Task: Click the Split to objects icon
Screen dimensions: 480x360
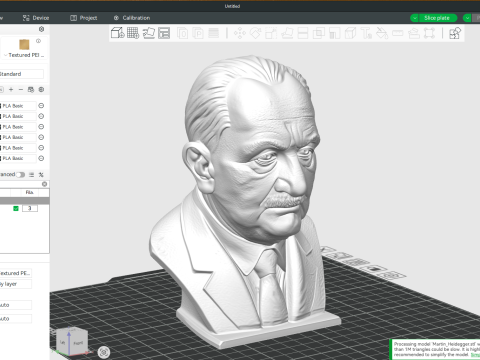Action: point(182,33)
